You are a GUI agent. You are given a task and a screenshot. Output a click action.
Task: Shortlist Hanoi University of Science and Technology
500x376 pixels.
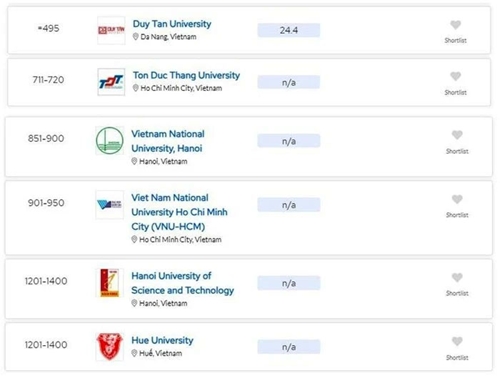click(457, 278)
